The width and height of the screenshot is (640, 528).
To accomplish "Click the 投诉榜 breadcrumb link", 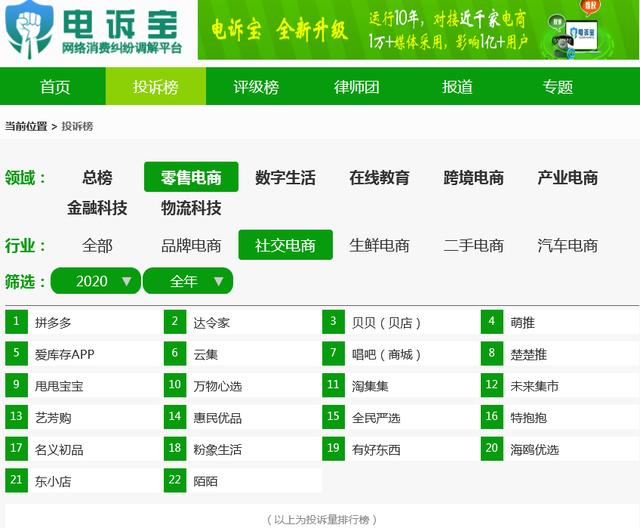I will (x=77, y=126).
